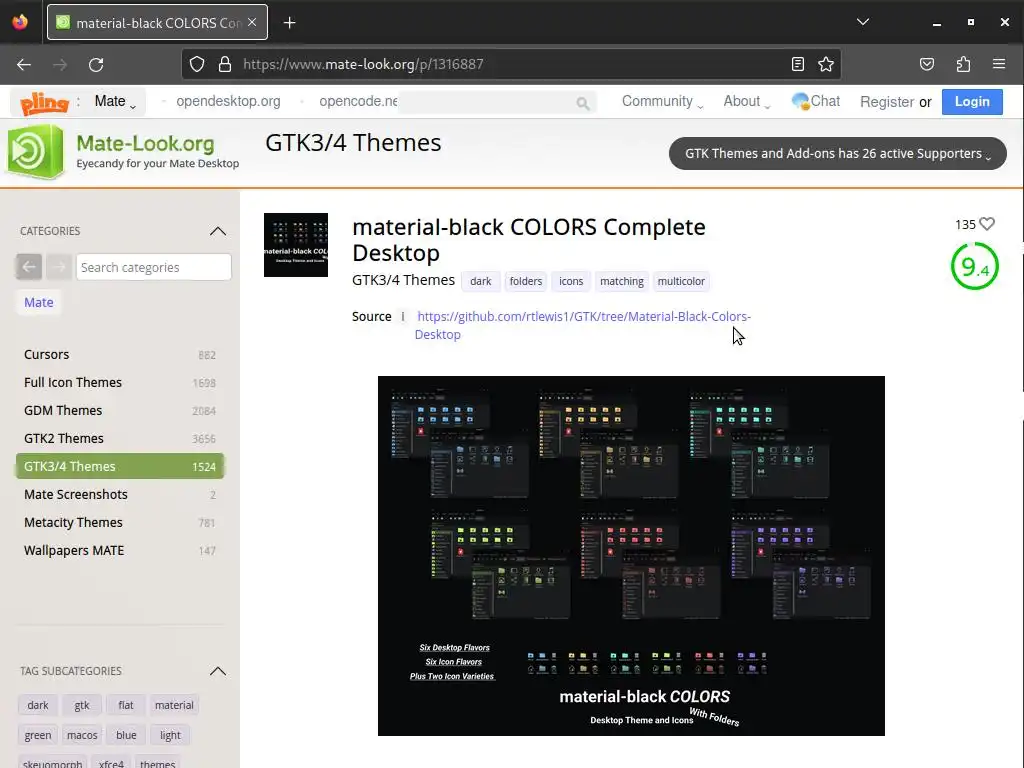Image resolution: width=1024 pixels, height=768 pixels.
Task: Select the Mate category chip
Action: 39,302
